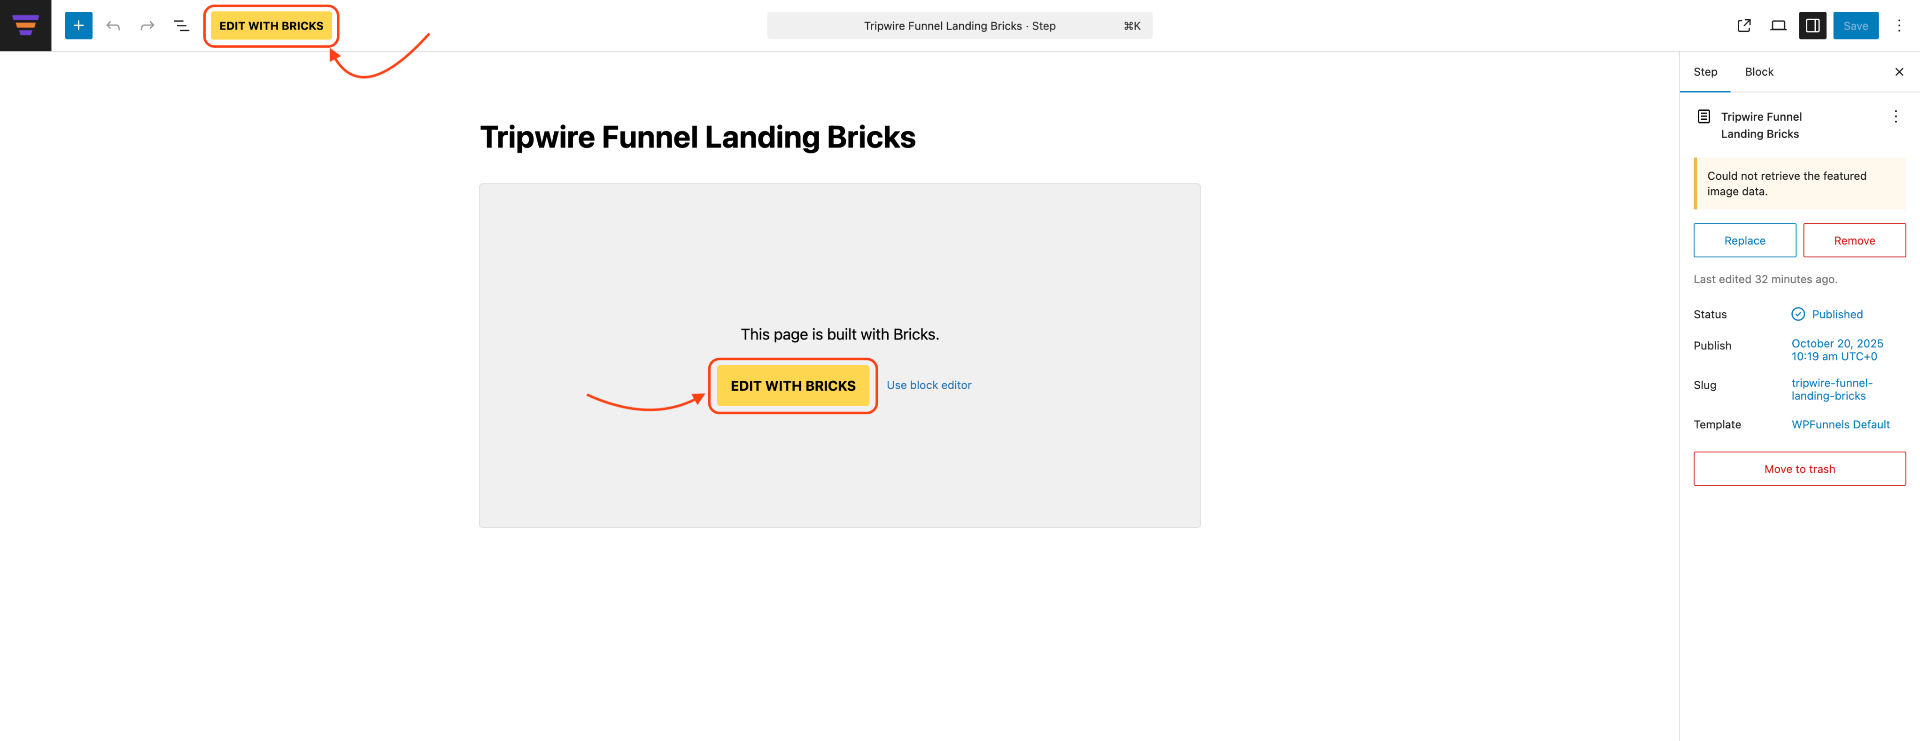Viewport: 1920px width, 741px height.
Task: Select the Step tab in sidebar
Action: [x=1705, y=72]
